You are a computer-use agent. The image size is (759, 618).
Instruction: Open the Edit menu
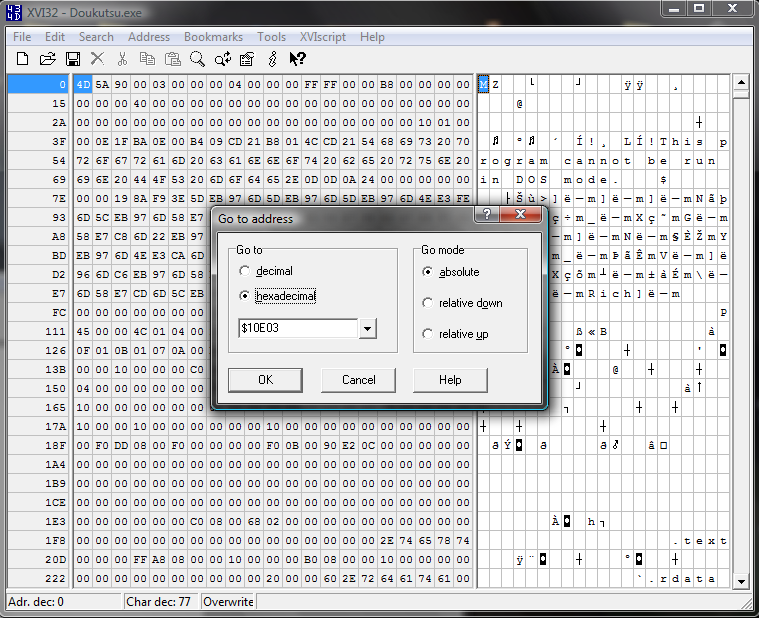pyautogui.click(x=55, y=37)
